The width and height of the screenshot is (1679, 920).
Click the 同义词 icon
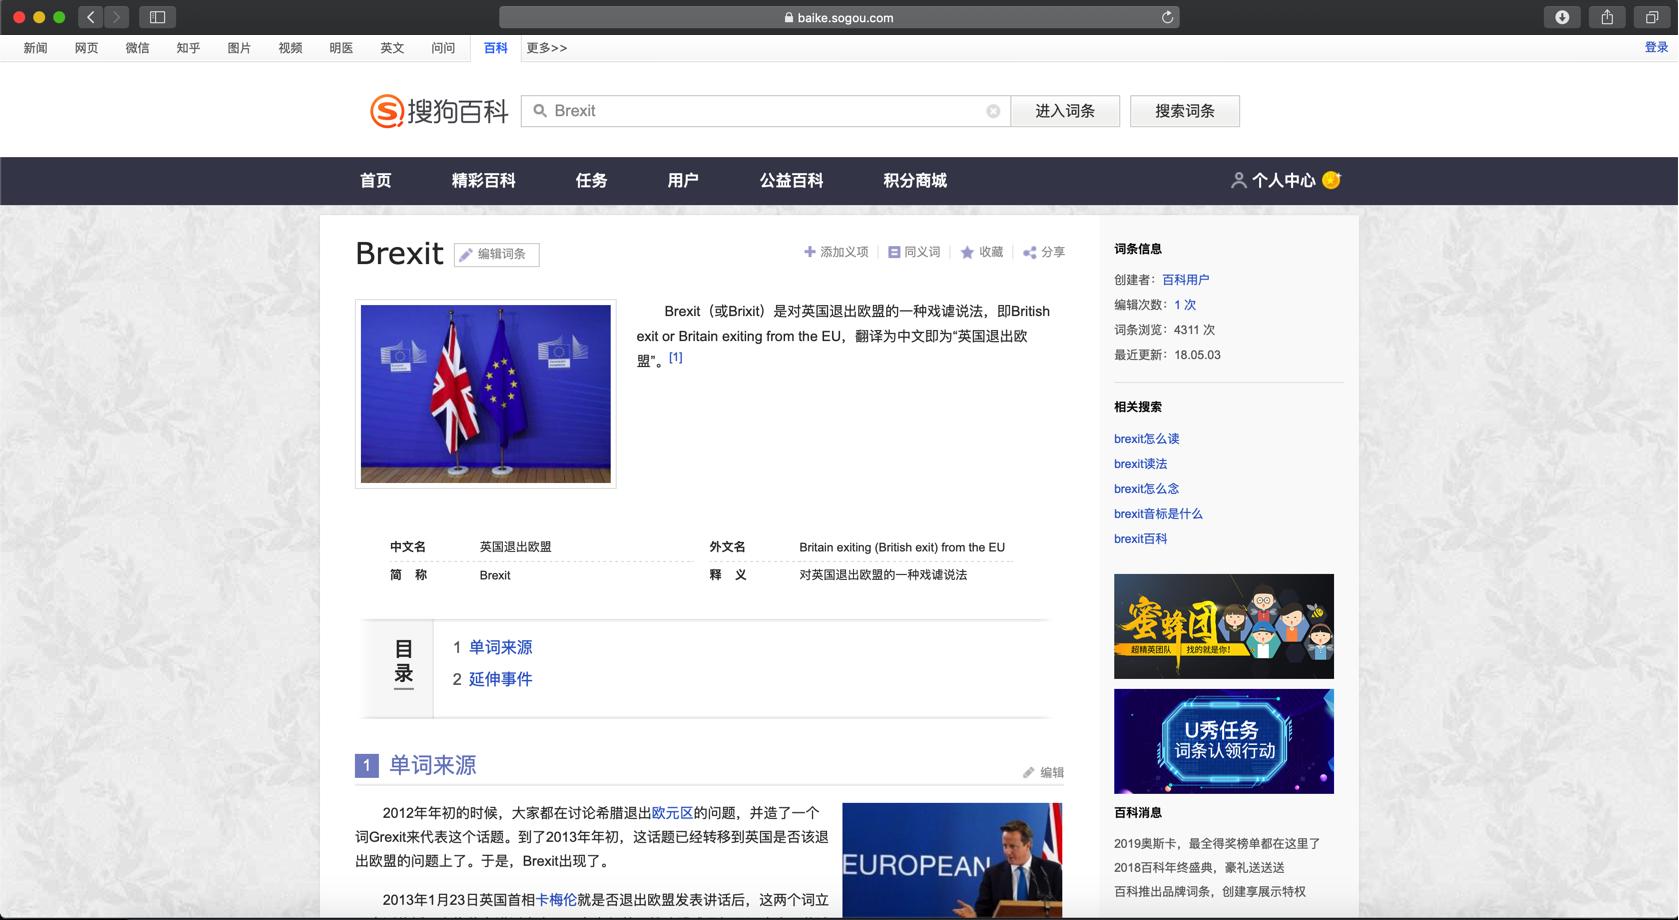point(894,252)
